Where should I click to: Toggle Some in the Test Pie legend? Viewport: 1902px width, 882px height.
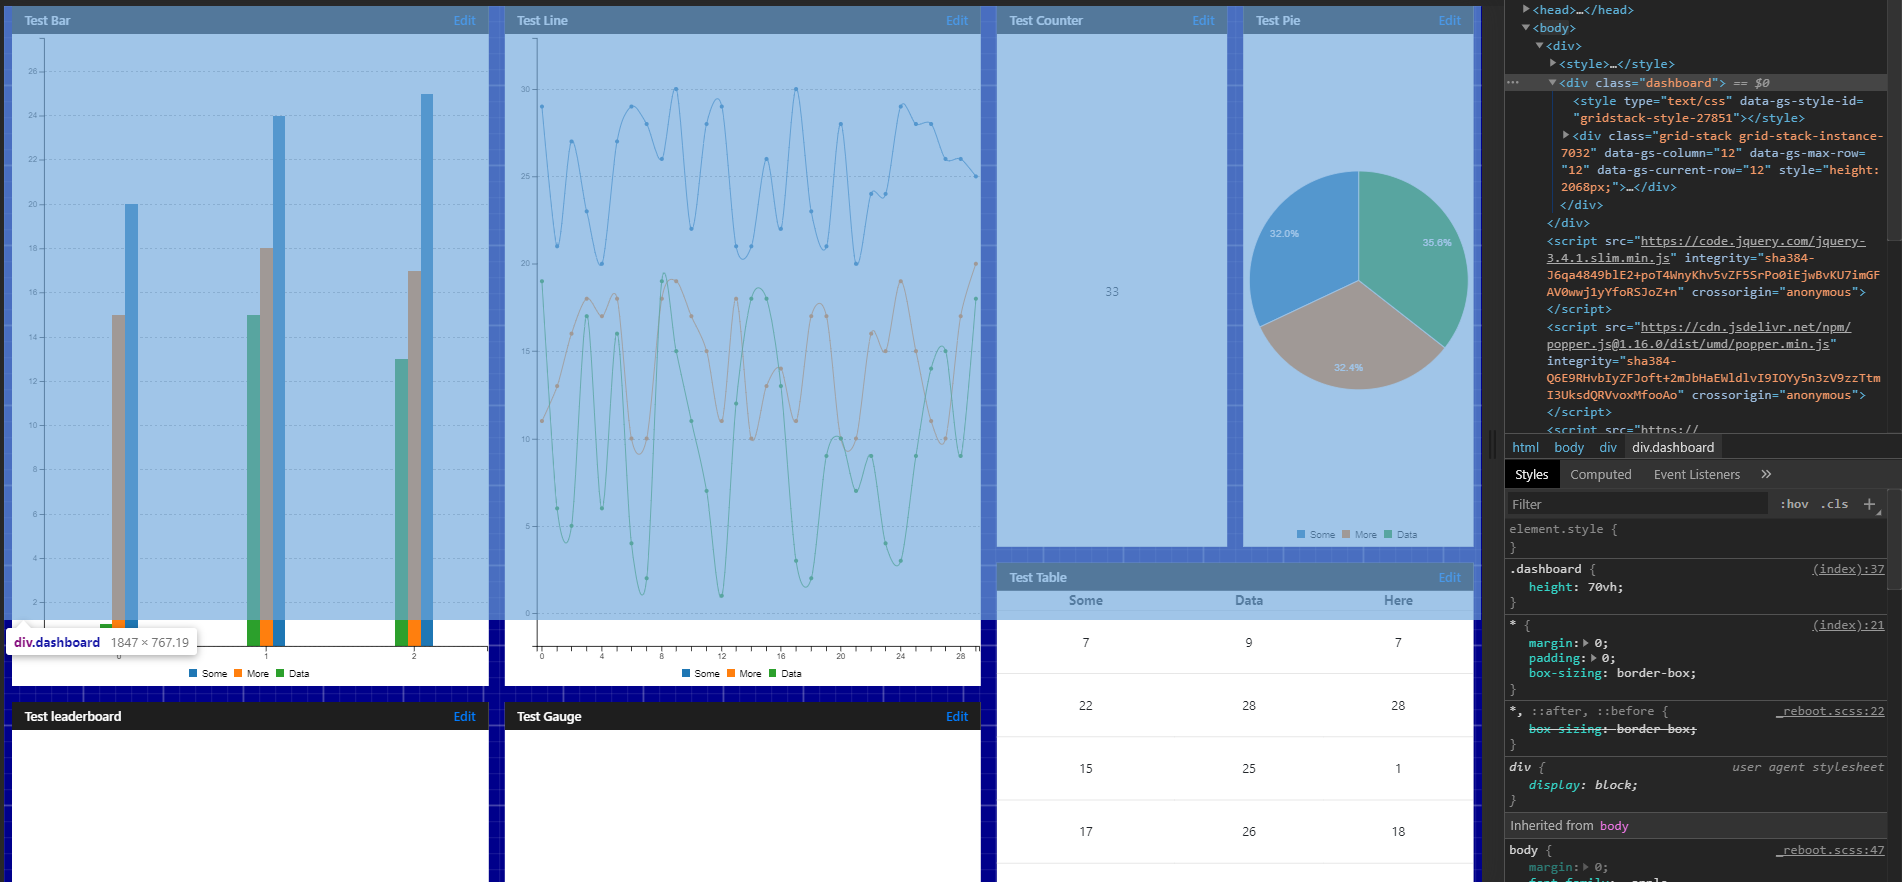pyautogui.click(x=1316, y=534)
